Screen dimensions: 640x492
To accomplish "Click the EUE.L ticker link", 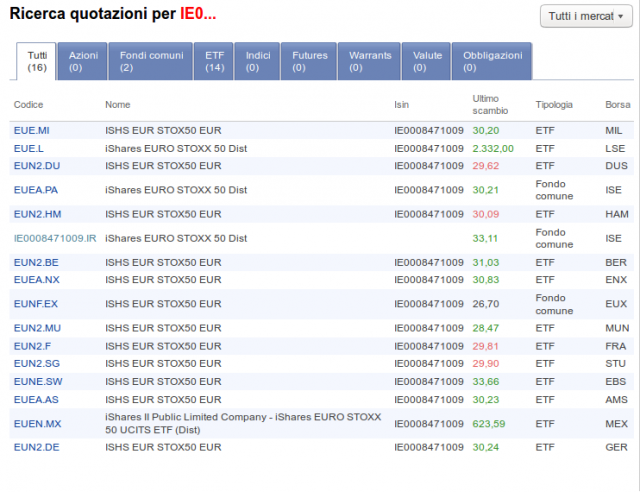I will 28,148.
